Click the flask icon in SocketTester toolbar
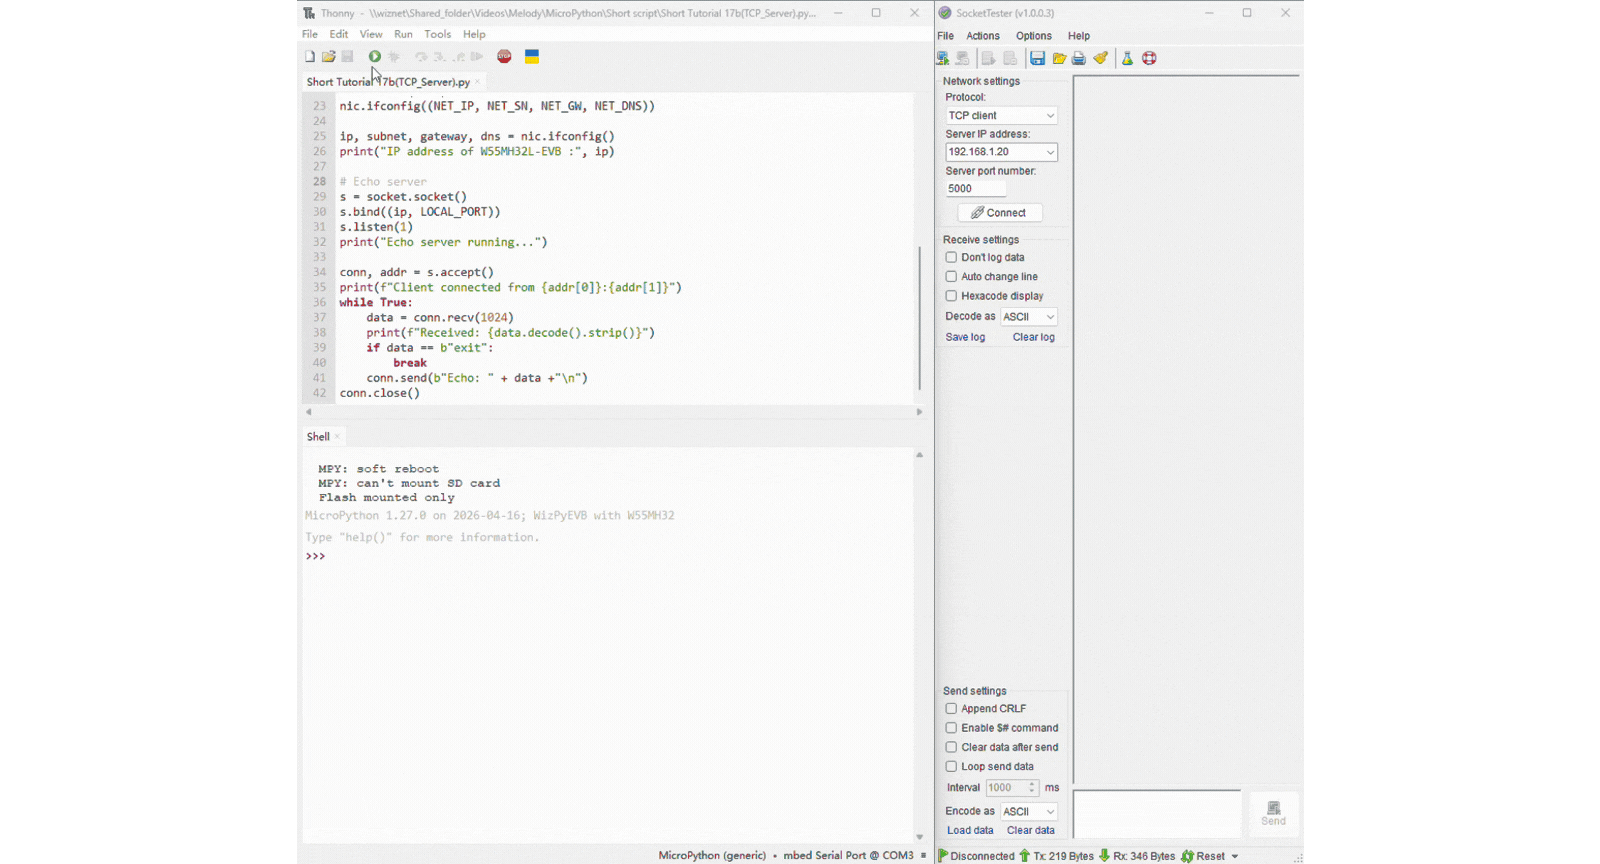 pyautogui.click(x=1127, y=58)
